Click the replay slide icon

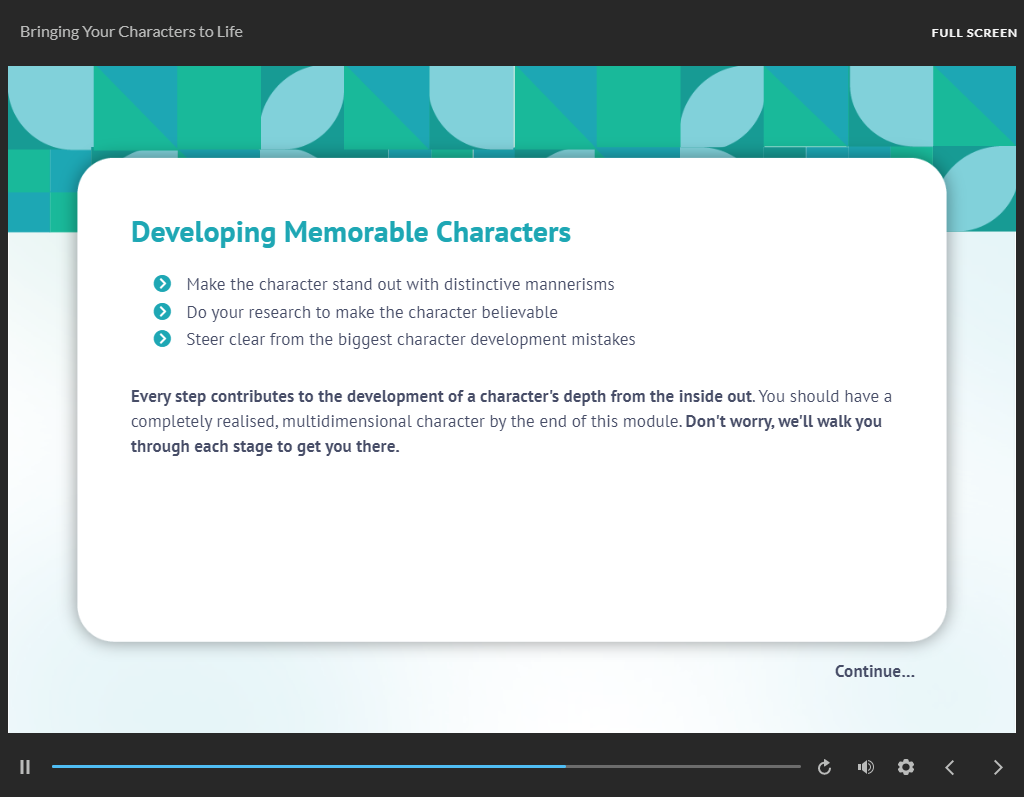pos(825,767)
